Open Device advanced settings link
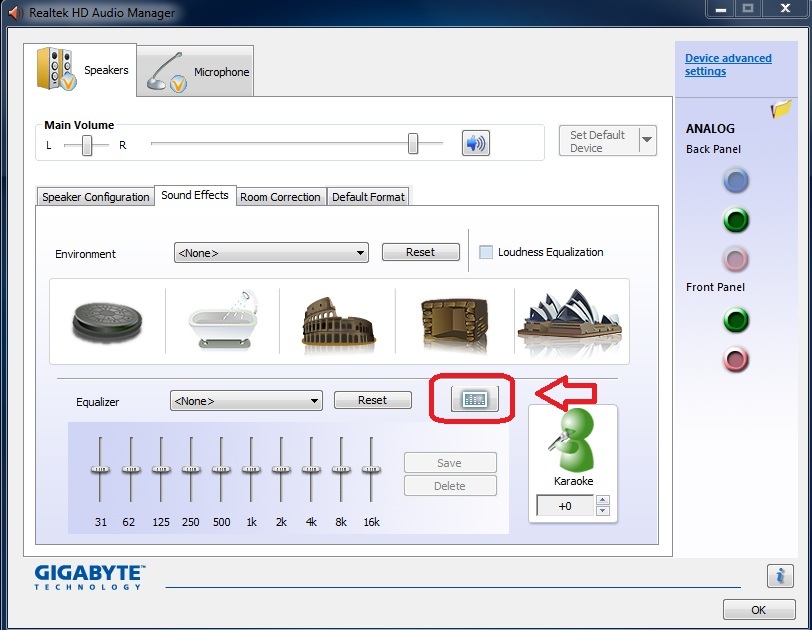812x630 pixels. coord(728,65)
